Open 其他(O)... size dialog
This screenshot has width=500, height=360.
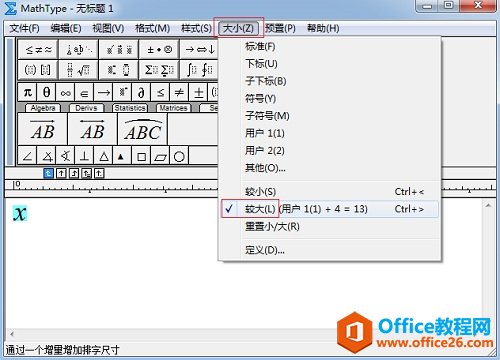click(x=330, y=168)
